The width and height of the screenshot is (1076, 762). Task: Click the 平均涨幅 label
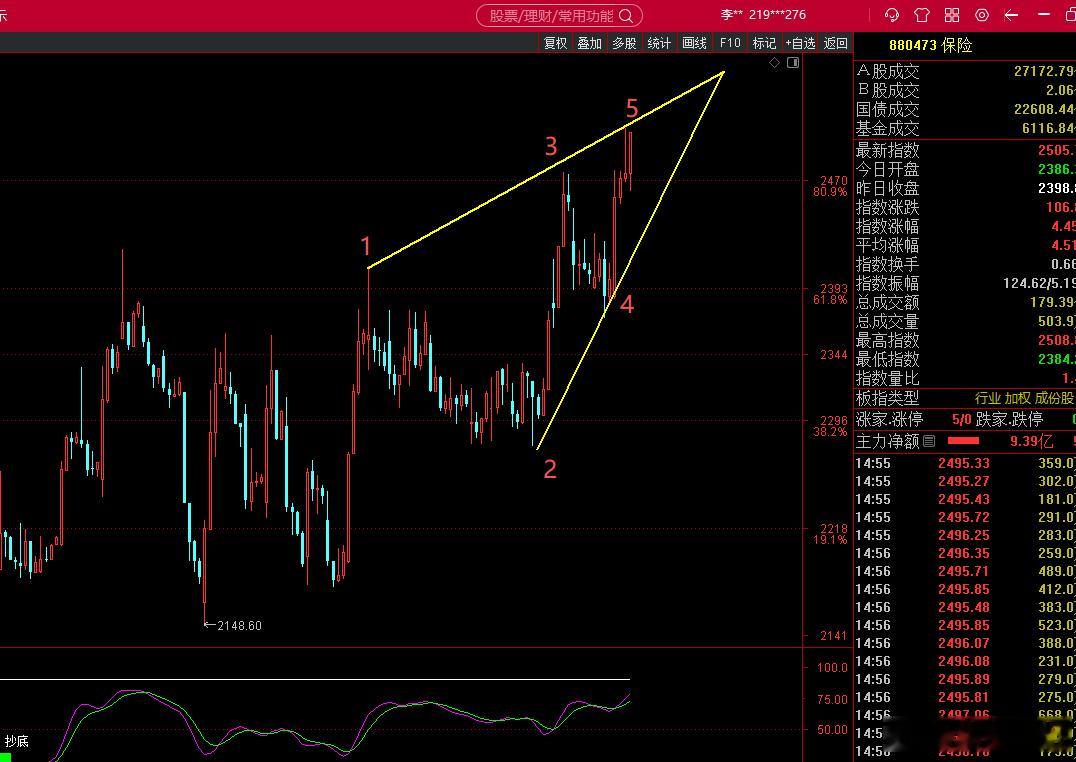point(887,245)
